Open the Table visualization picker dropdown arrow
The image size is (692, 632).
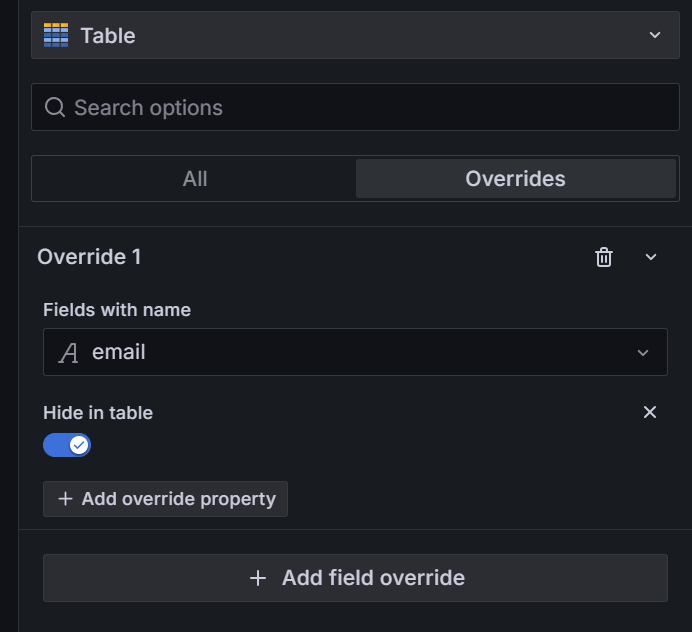pos(655,35)
